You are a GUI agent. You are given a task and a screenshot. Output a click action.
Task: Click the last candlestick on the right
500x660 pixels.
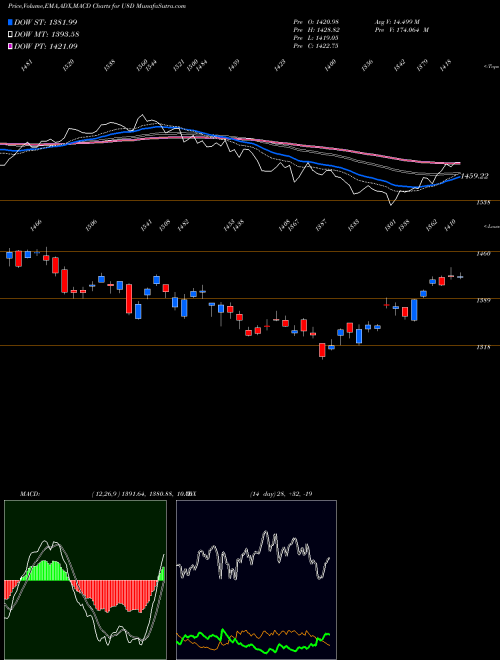coord(460,277)
